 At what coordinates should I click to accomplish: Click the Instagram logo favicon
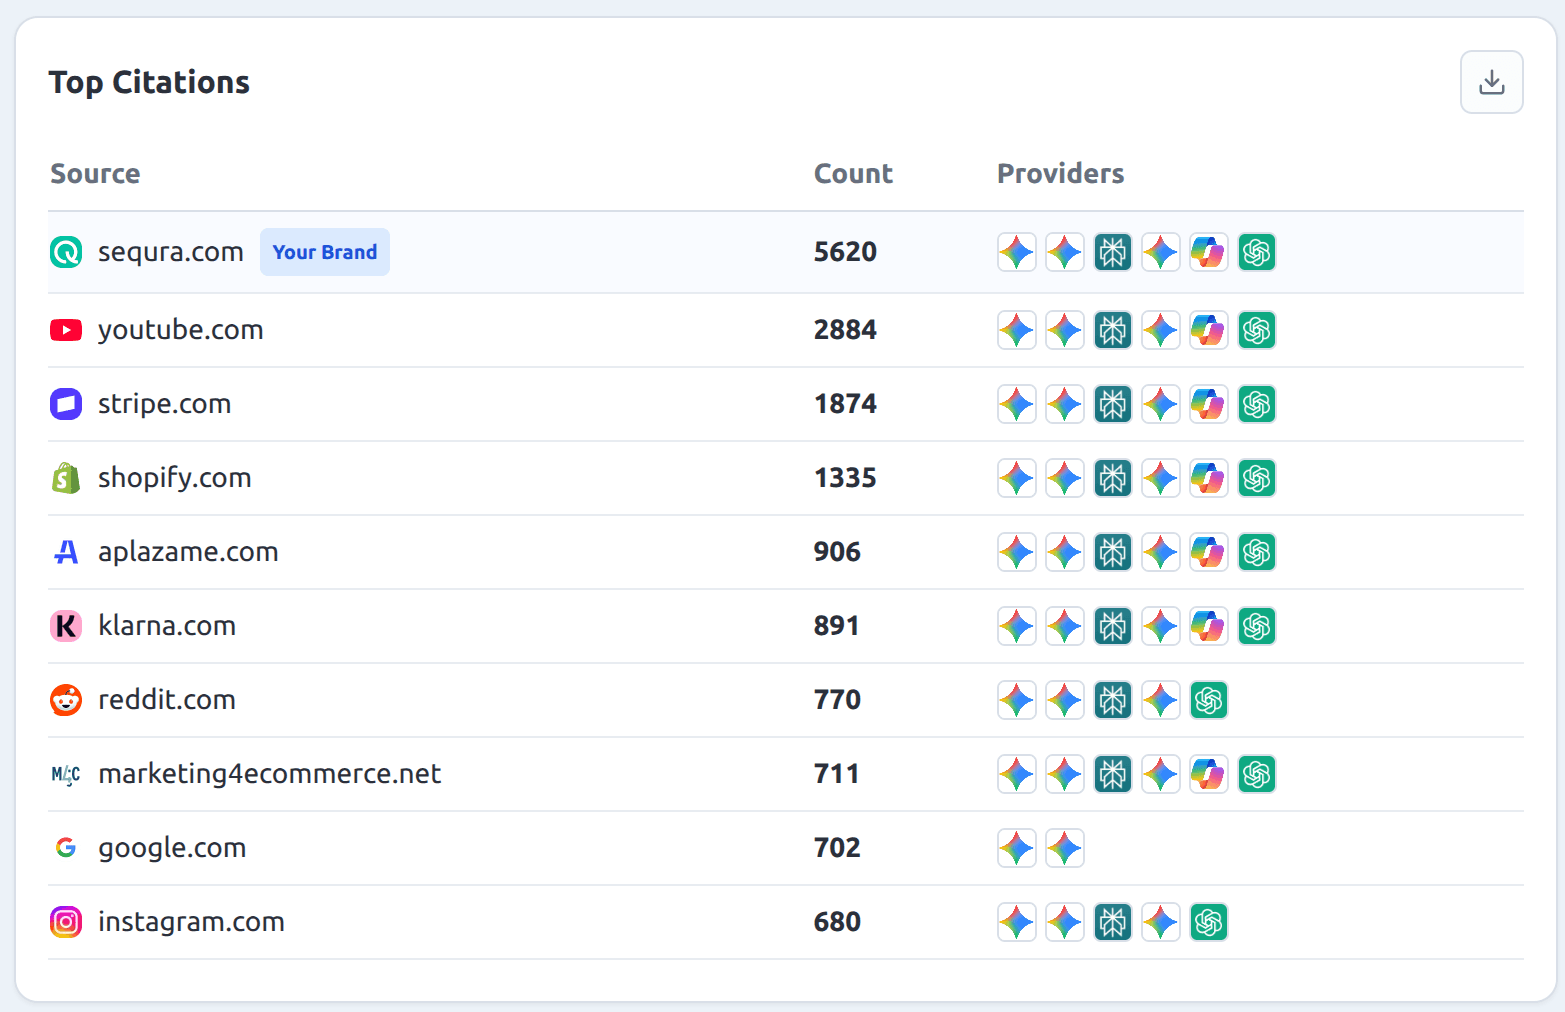(x=66, y=922)
